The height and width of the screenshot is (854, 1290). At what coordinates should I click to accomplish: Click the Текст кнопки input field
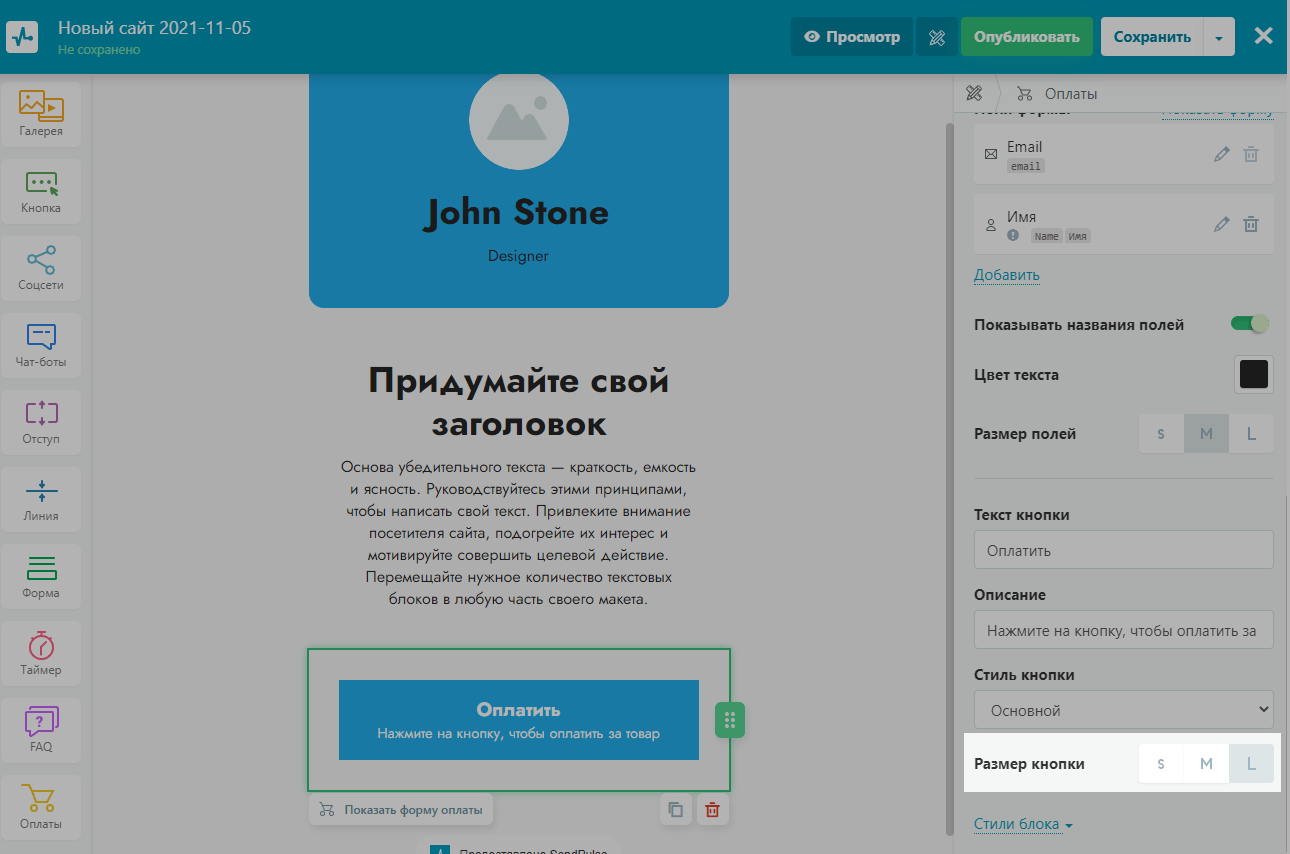(1123, 550)
